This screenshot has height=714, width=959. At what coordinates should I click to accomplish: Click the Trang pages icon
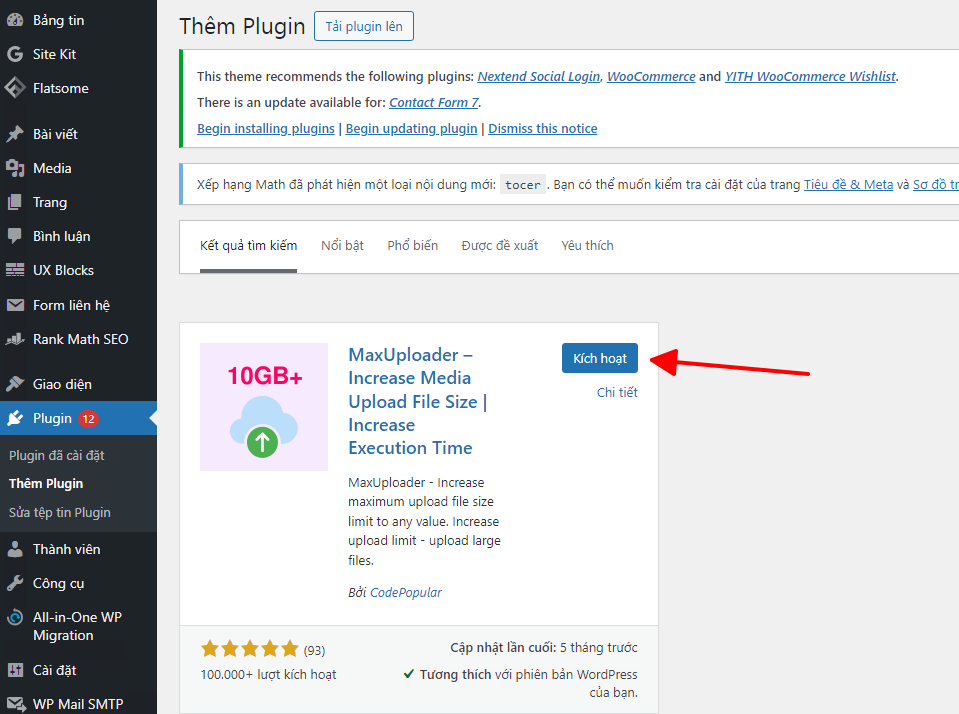[15, 202]
